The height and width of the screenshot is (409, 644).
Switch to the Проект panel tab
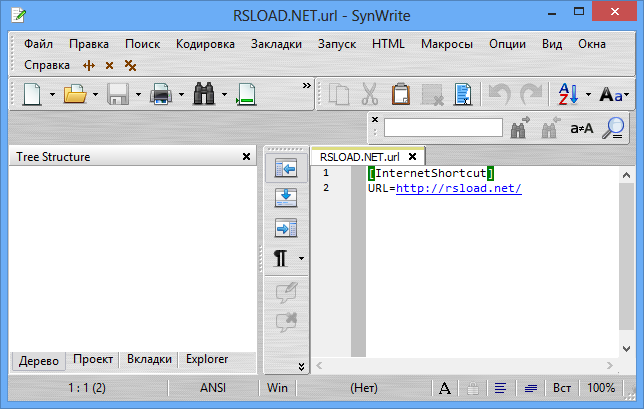(93, 359)
